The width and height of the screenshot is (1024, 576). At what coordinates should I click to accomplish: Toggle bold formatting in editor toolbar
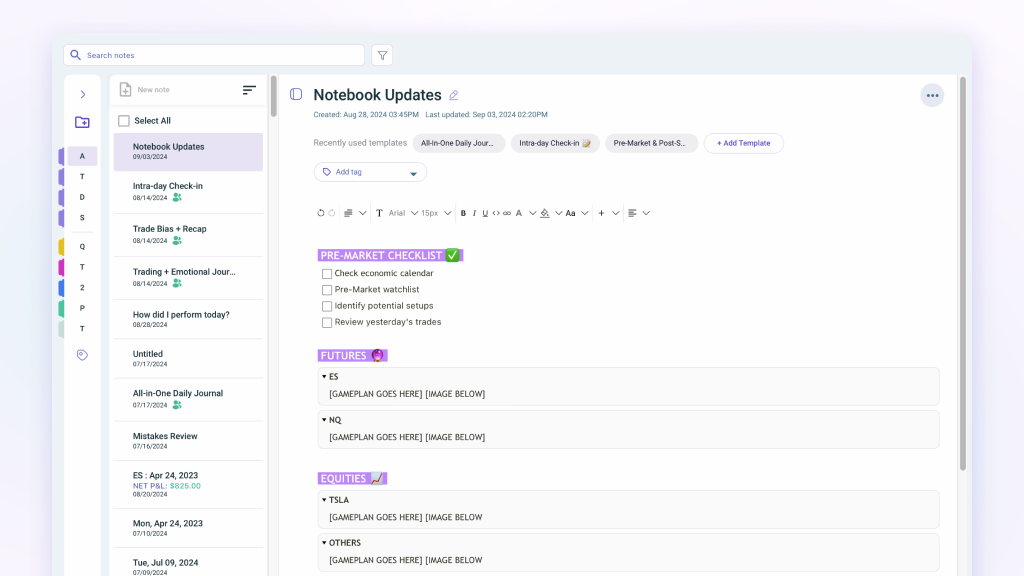pos(463,213)
